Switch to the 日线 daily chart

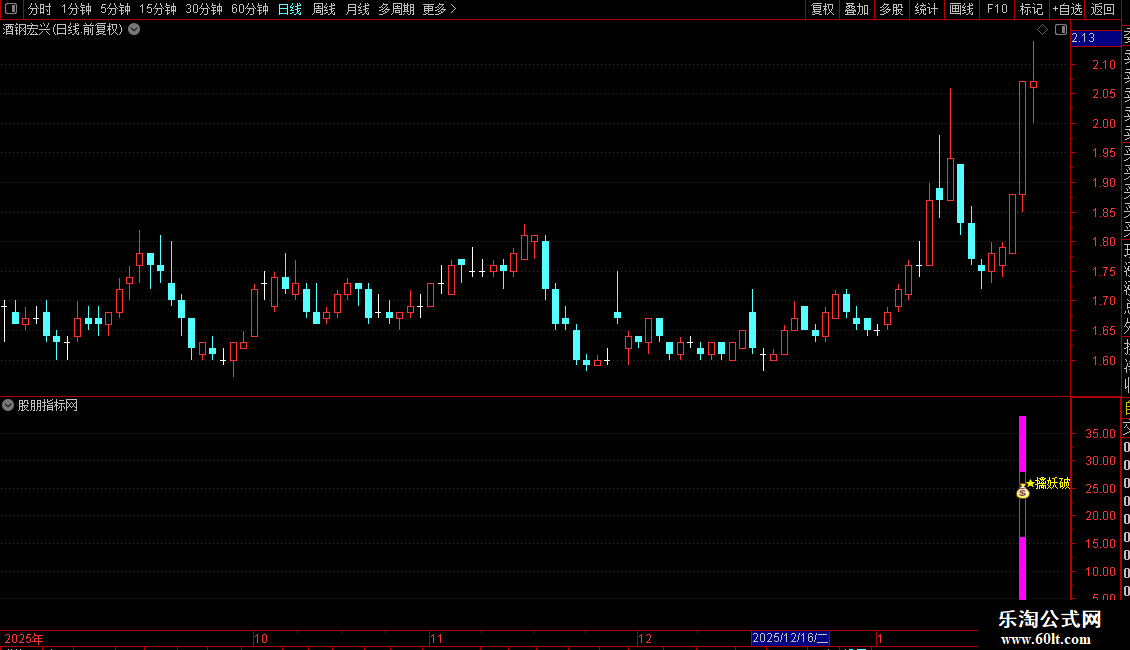pos(290,9)
